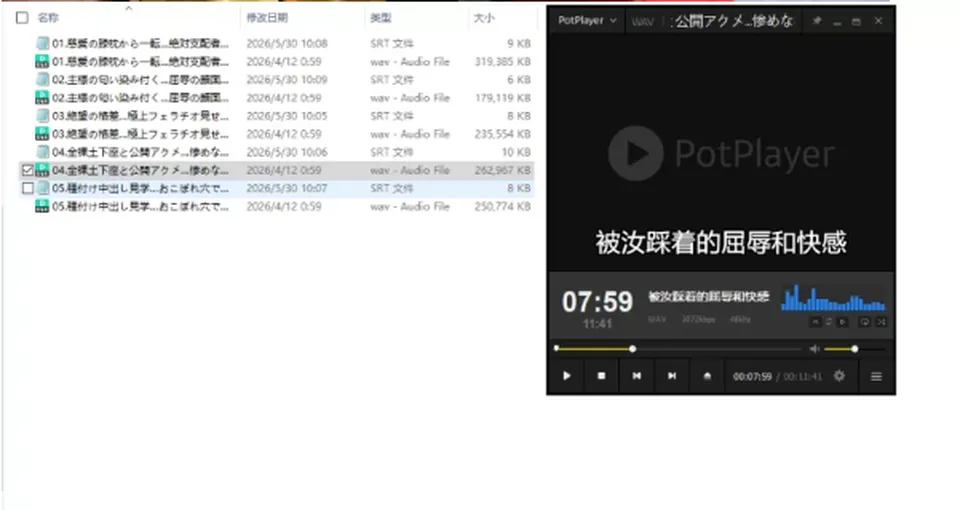Screen dimensions: 960x510
Task: Uncheck the checkbox on the 262,967 KB wav row
Action: pyautogui.click(x=28, y=170)
